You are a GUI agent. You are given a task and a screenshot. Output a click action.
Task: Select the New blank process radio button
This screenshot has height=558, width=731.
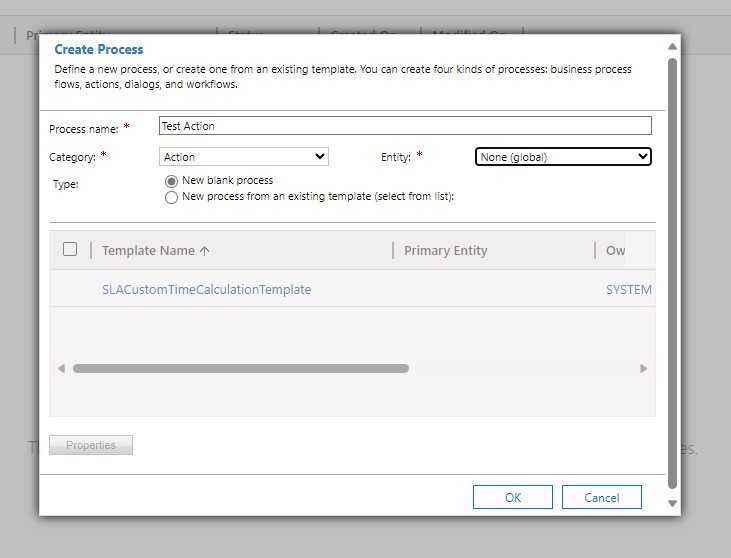pyautogui.click(x=172, y=181)
